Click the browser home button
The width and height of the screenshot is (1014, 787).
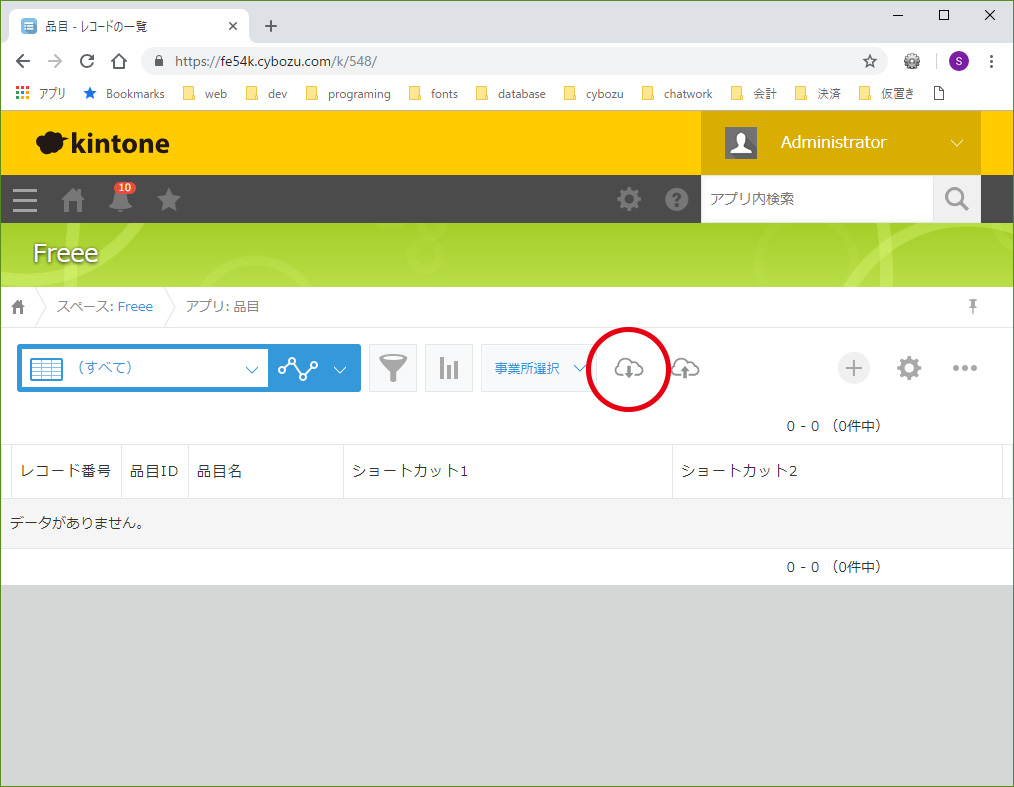click(119, 61)
